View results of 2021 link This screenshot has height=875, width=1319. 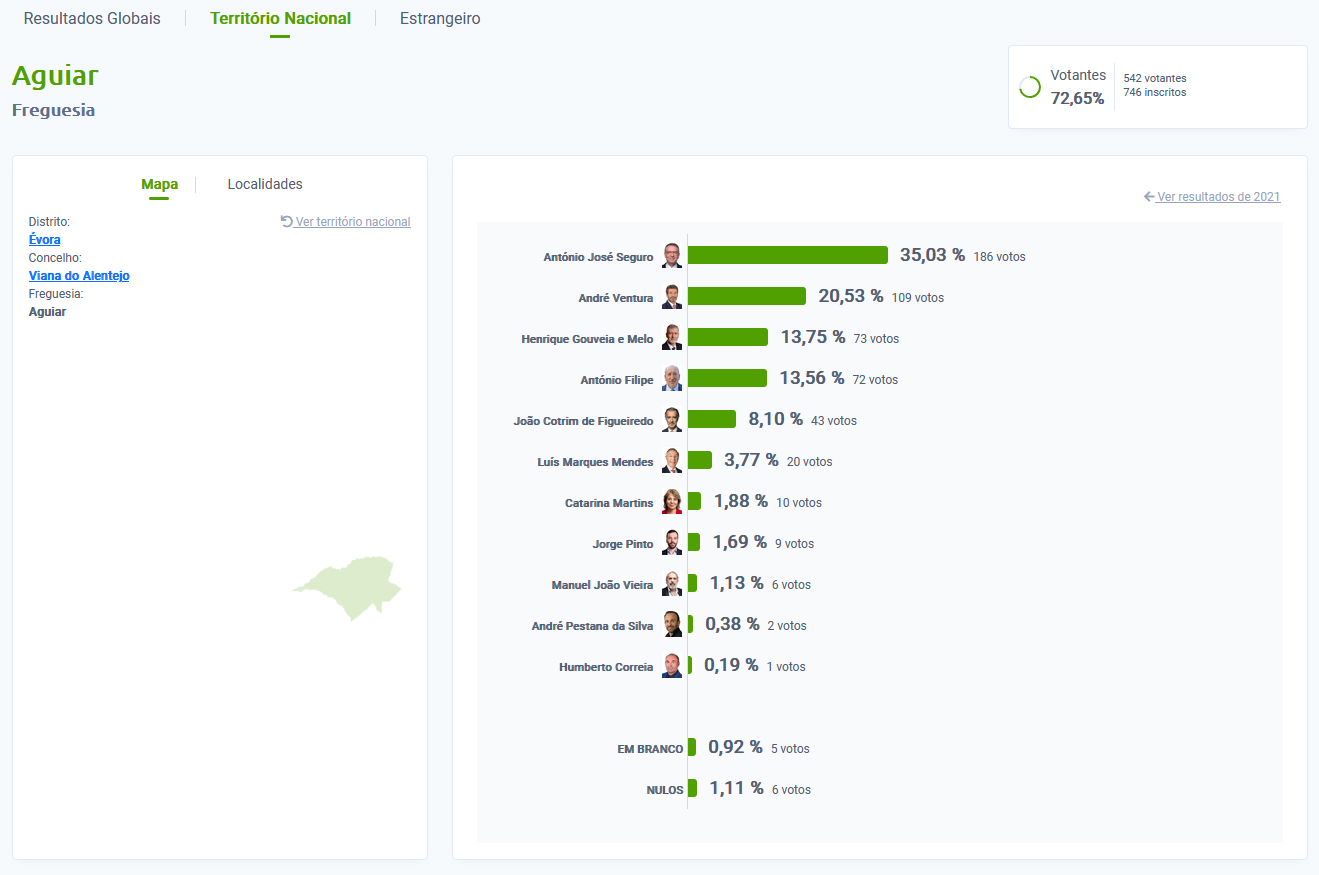(x=1218, y=197)
